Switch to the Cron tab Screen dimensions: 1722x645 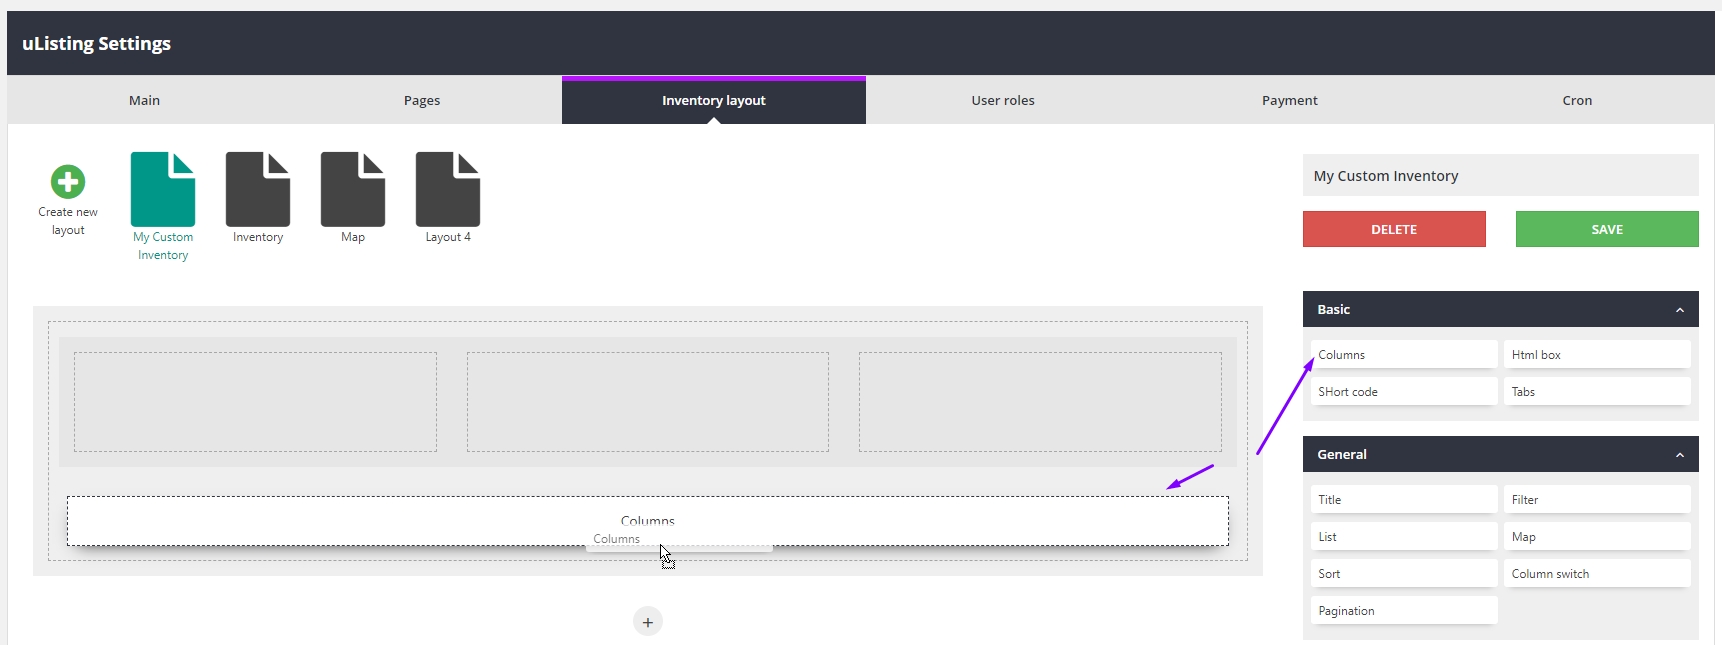pyautogui.click(x=1577, y=101)
